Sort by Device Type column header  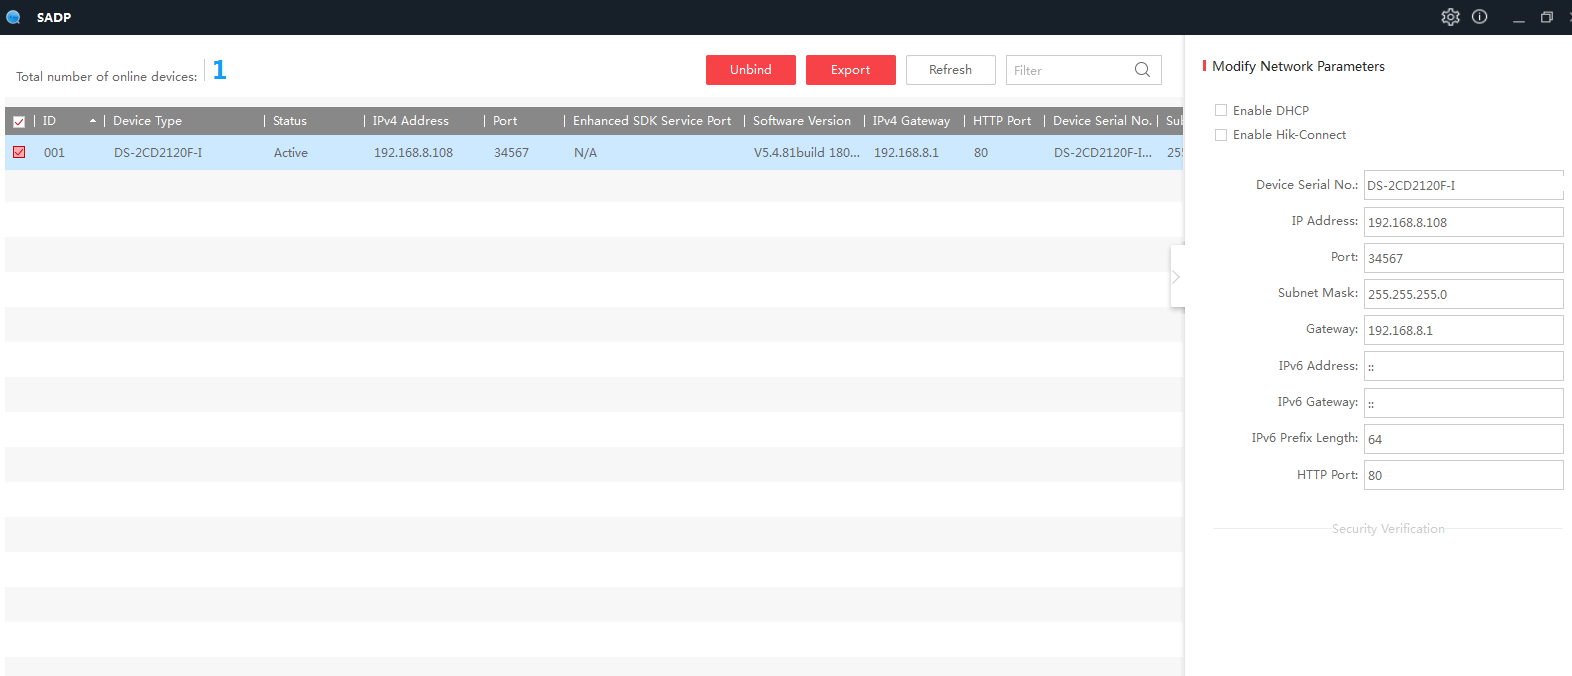click(x=184, y=121)
